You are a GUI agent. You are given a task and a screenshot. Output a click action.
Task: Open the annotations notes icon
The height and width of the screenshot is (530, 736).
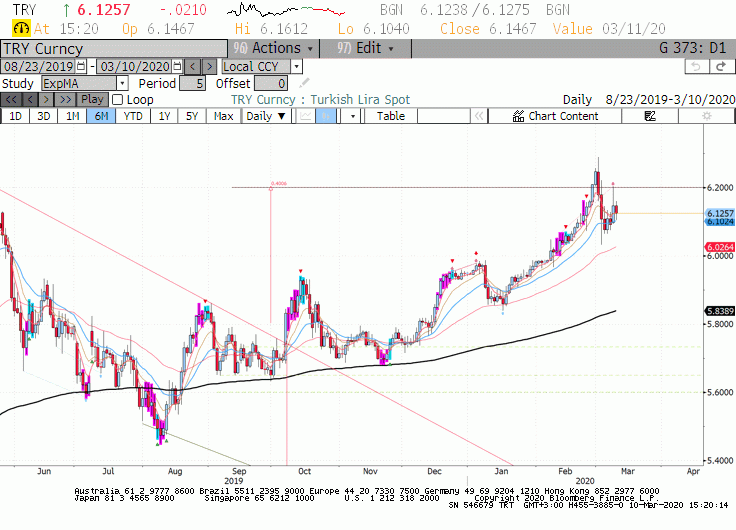[650, 116]
